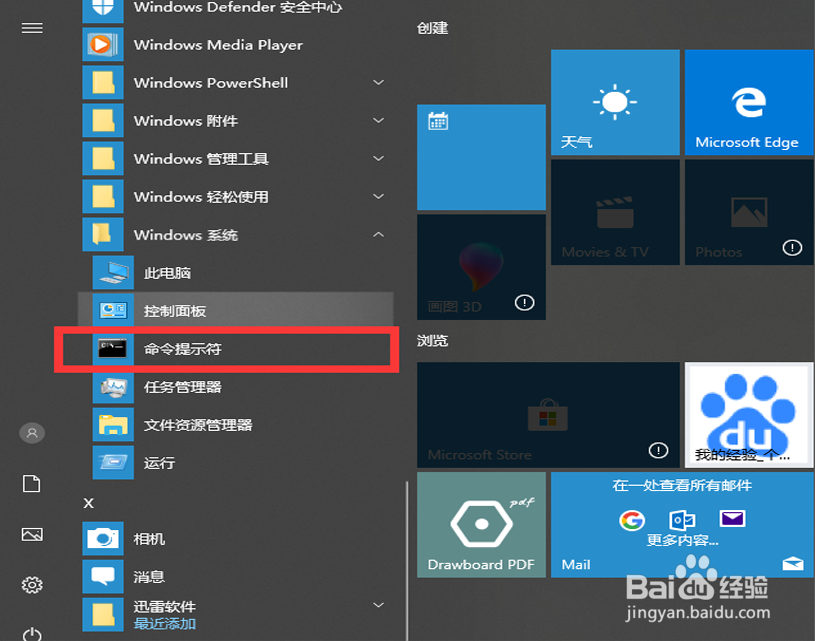815x641 pixels.
Task: Expand Windows PowerShell folder chevron
Action: coord(379,82)
